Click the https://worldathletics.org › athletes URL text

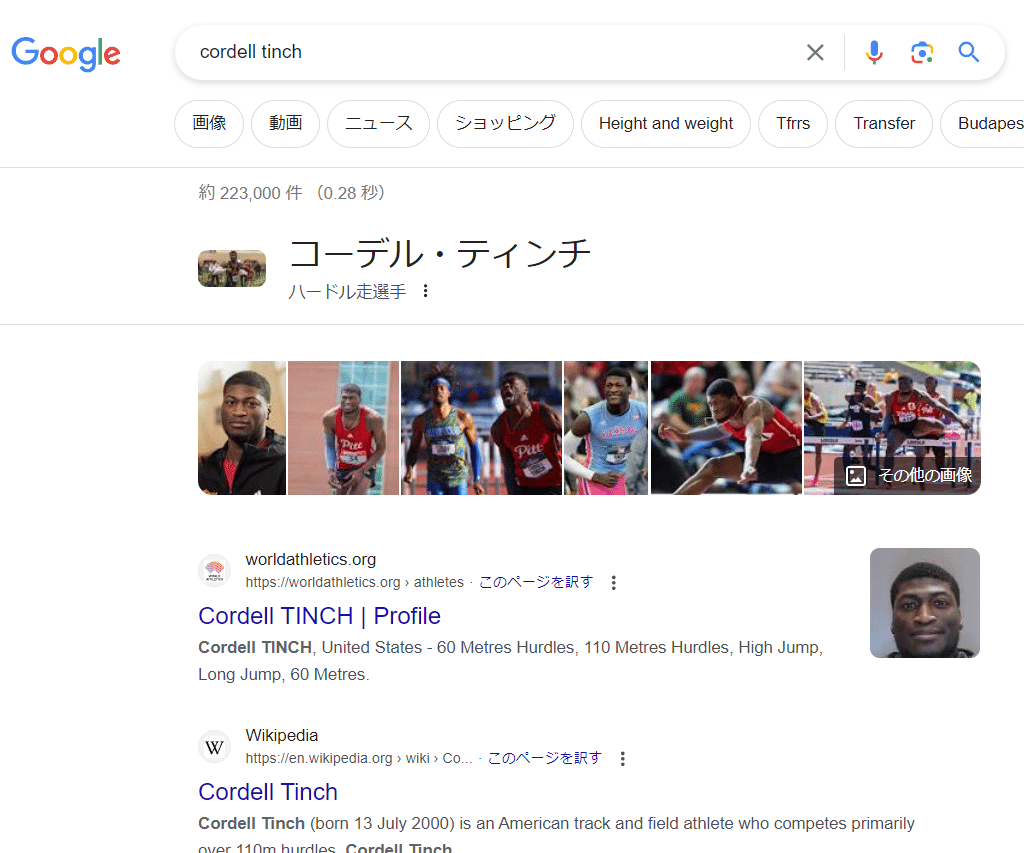click(355, 582)
